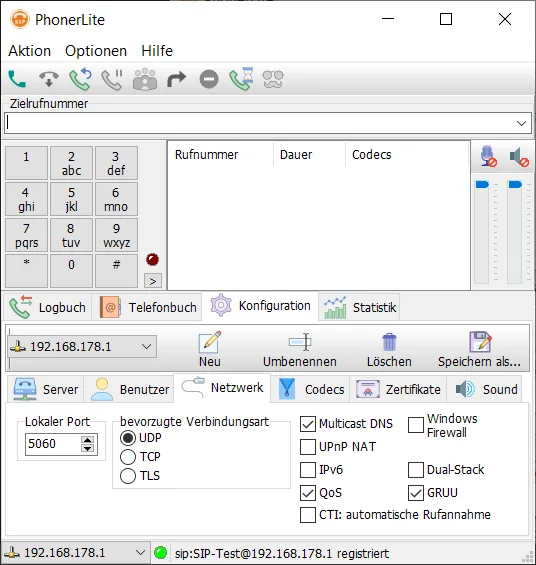The height and width of the screenshot is (565, 536).
Task: Select the Konfiguration tab
Action: click(260, 306)
